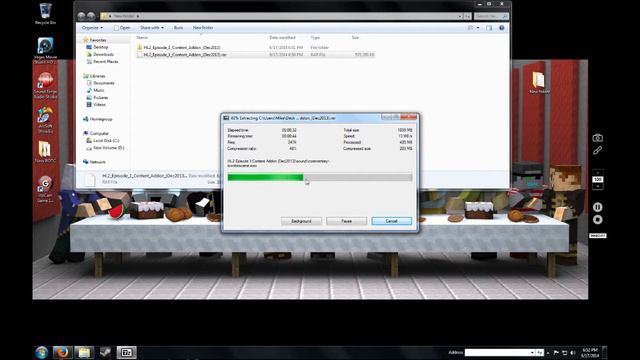Open the Recycle Bin desktop icon

(45, 14)
